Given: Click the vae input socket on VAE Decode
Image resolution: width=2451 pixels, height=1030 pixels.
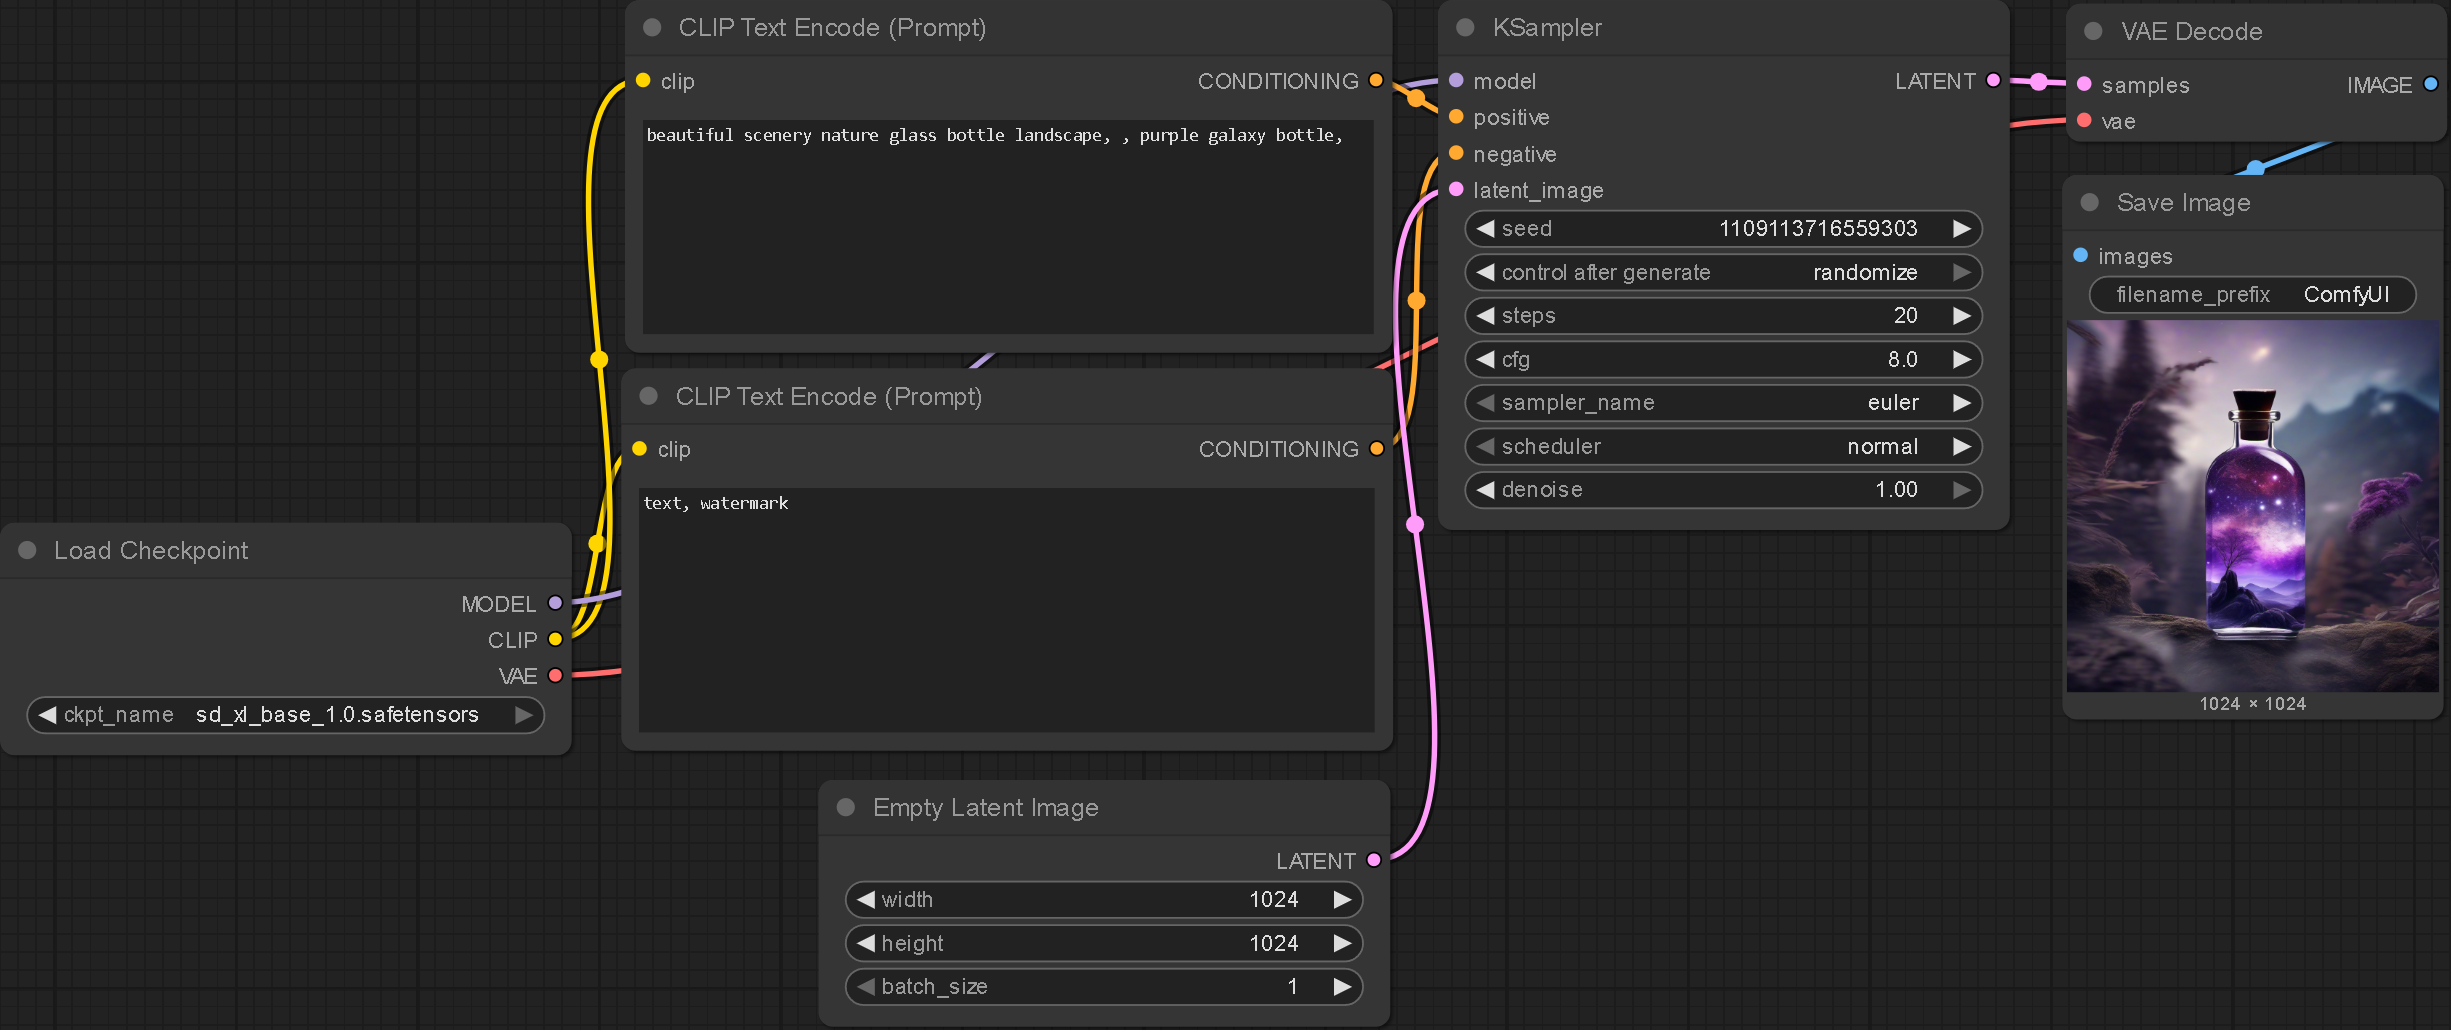Looking at the screenshot, I should tap(2084, 120).
